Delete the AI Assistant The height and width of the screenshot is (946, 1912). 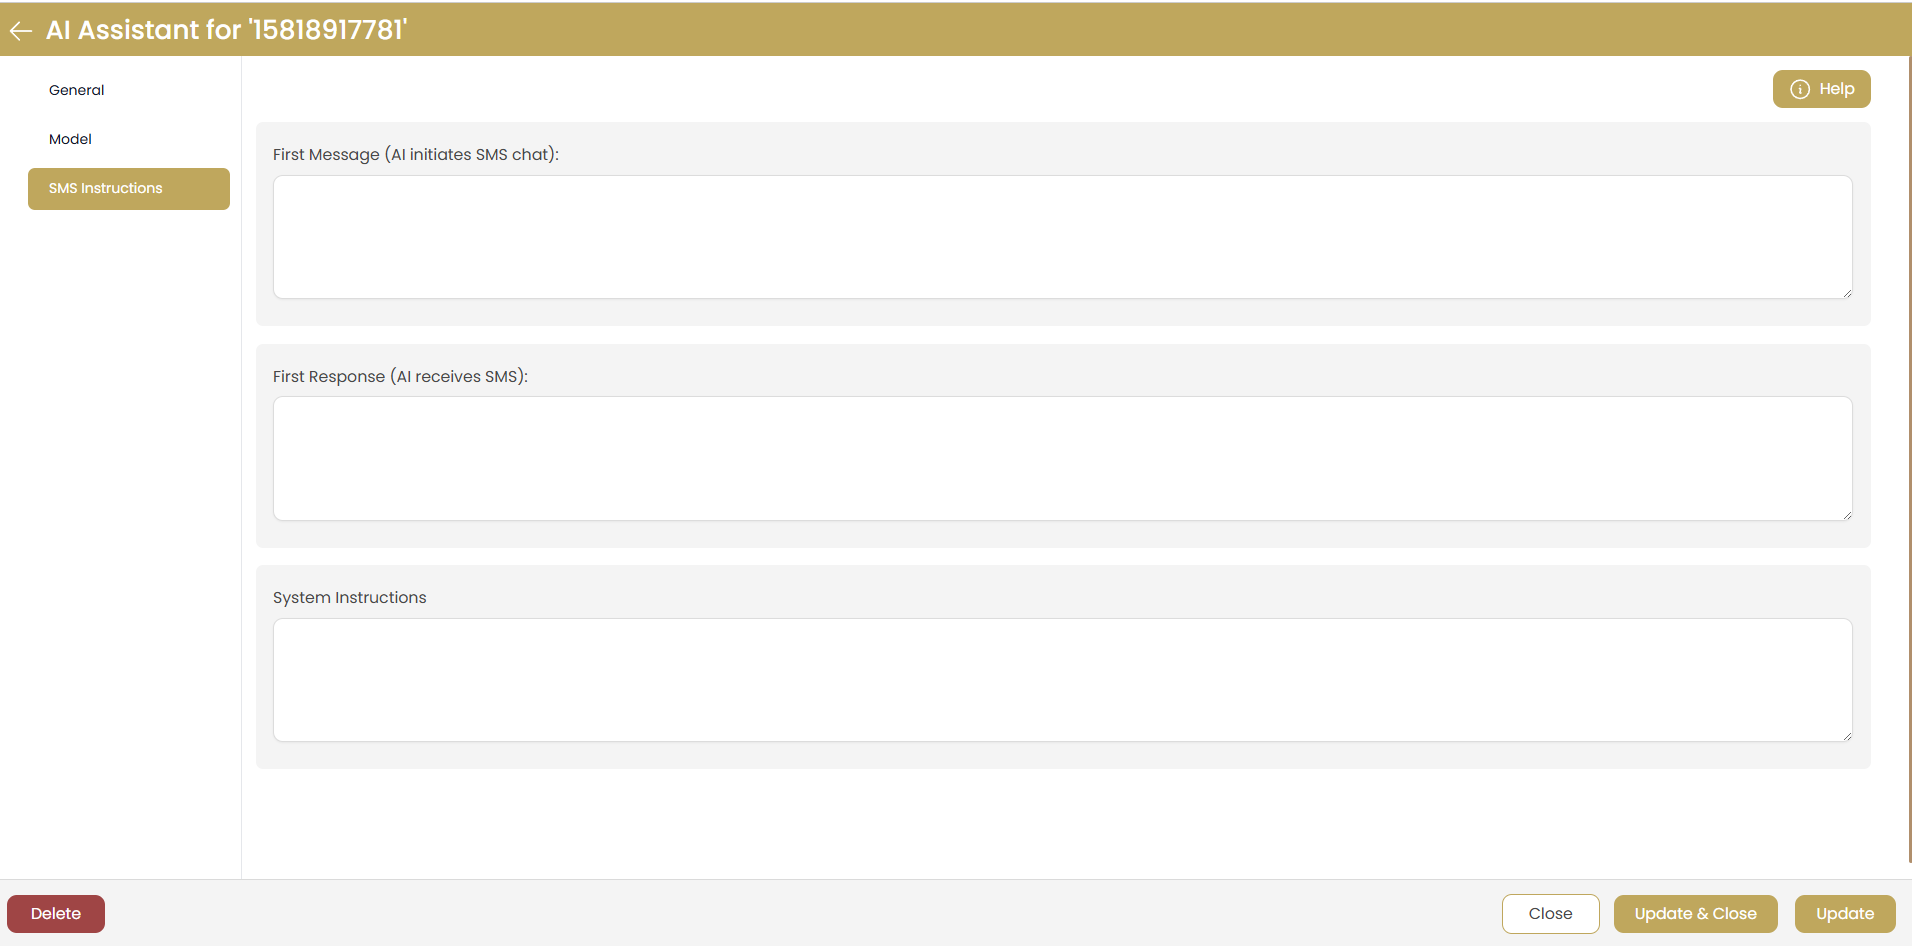pyautogui.click(x=55, y=913)
